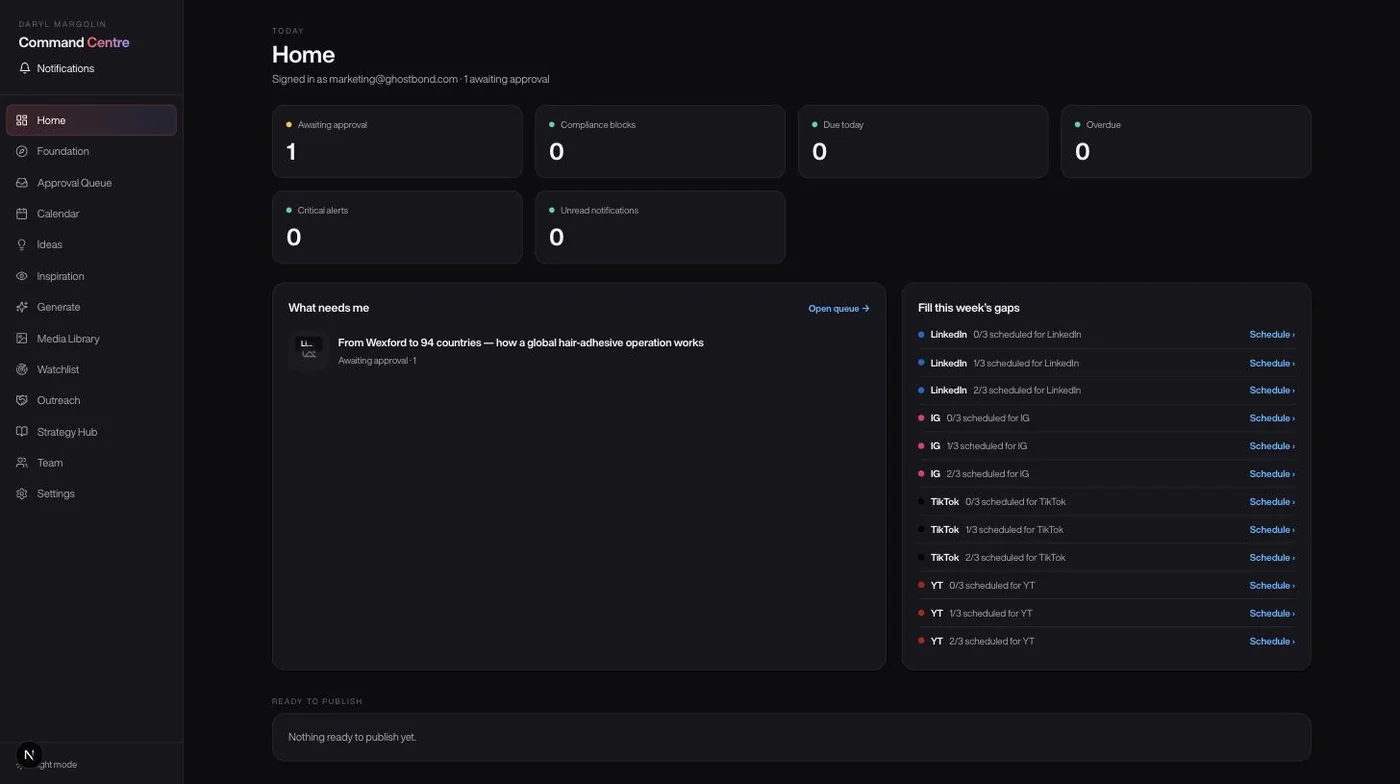
Task: Click the round N badge at bottom left
Action: coord(29,755)
